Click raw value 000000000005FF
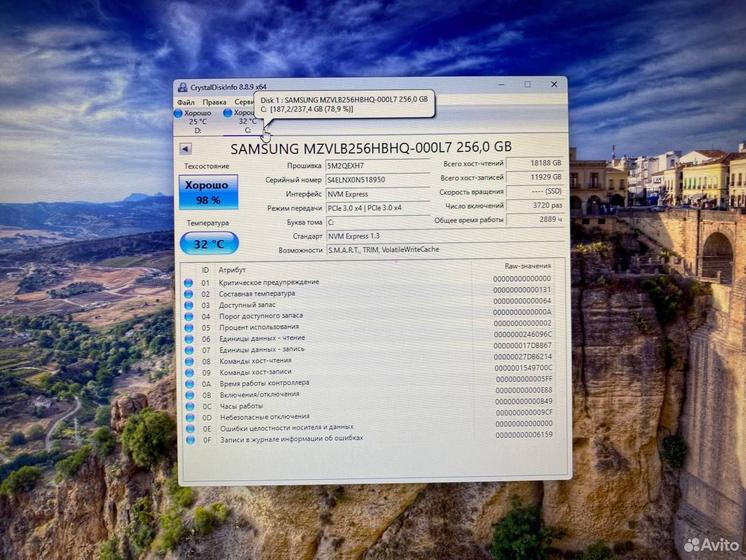 click(x=524, y=379)
